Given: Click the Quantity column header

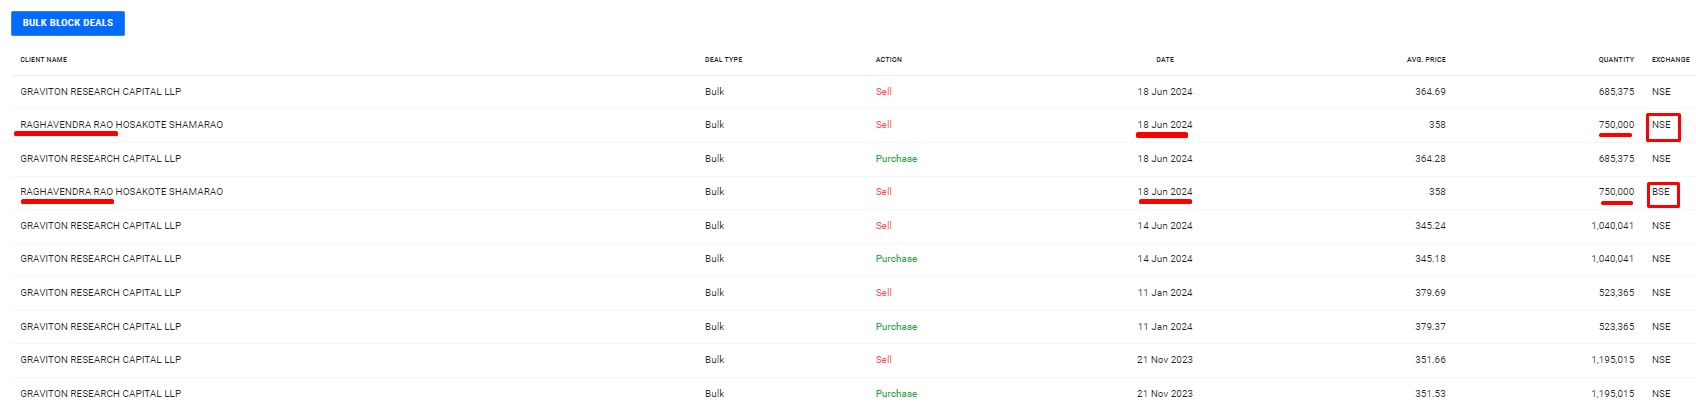Looking at the screenshot, I should coord(1616,60).
